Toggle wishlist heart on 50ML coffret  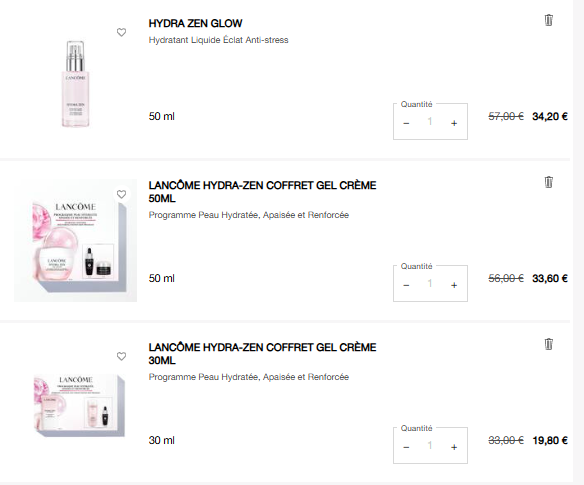coord(121,194)
